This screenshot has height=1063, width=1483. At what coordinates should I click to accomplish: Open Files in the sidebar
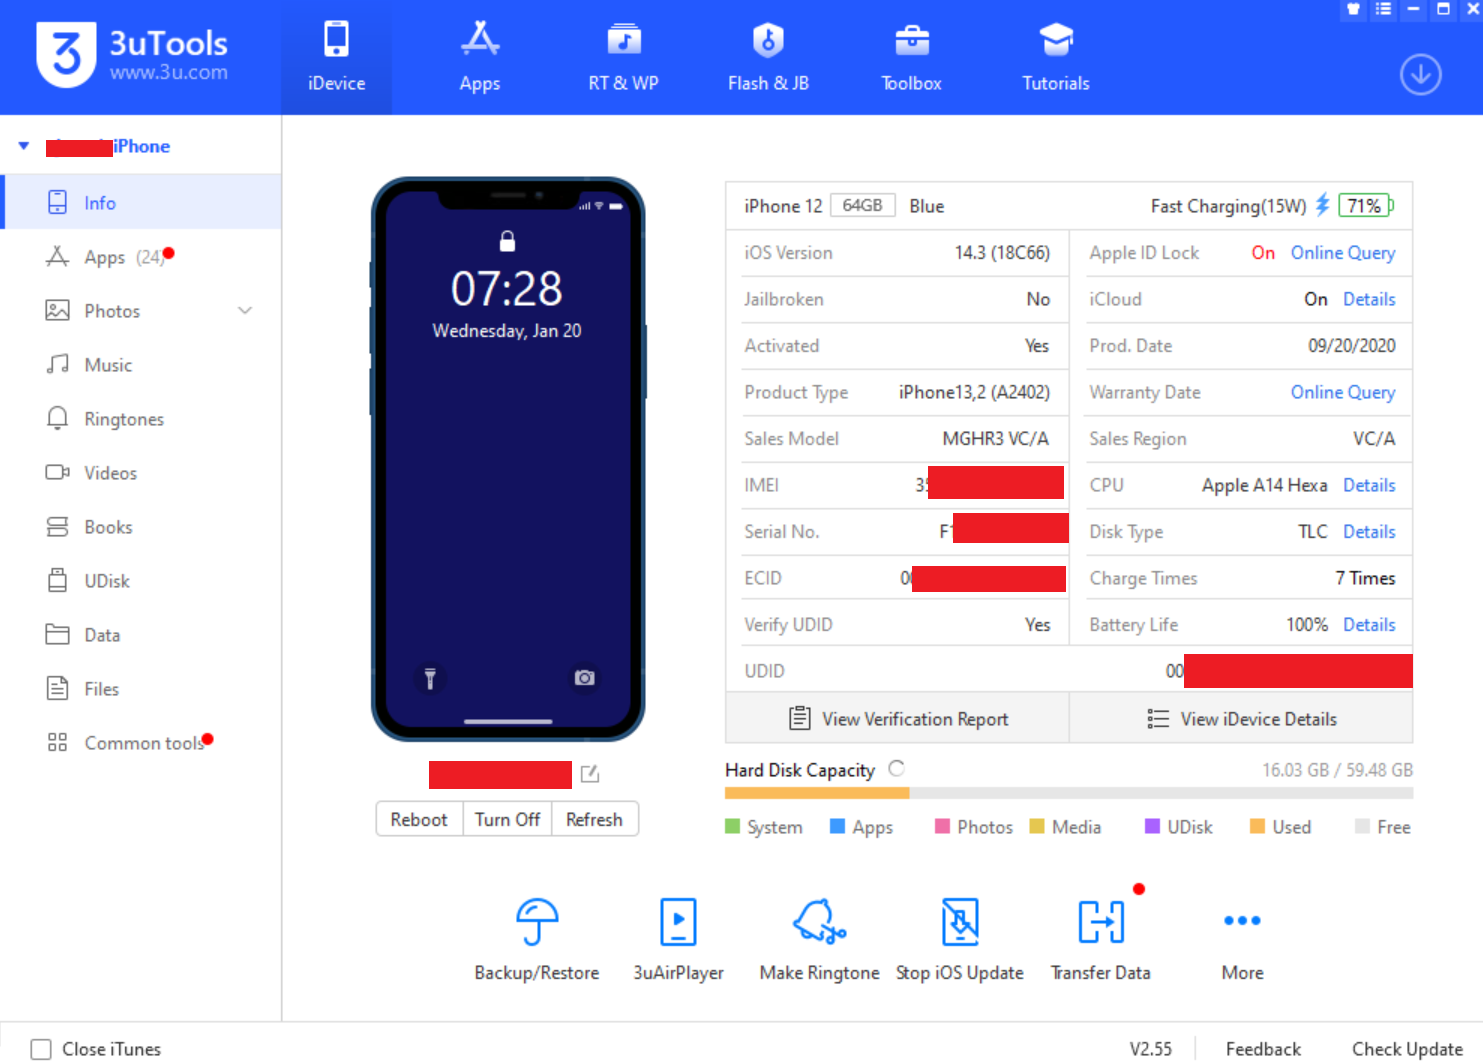coord(142,689)
